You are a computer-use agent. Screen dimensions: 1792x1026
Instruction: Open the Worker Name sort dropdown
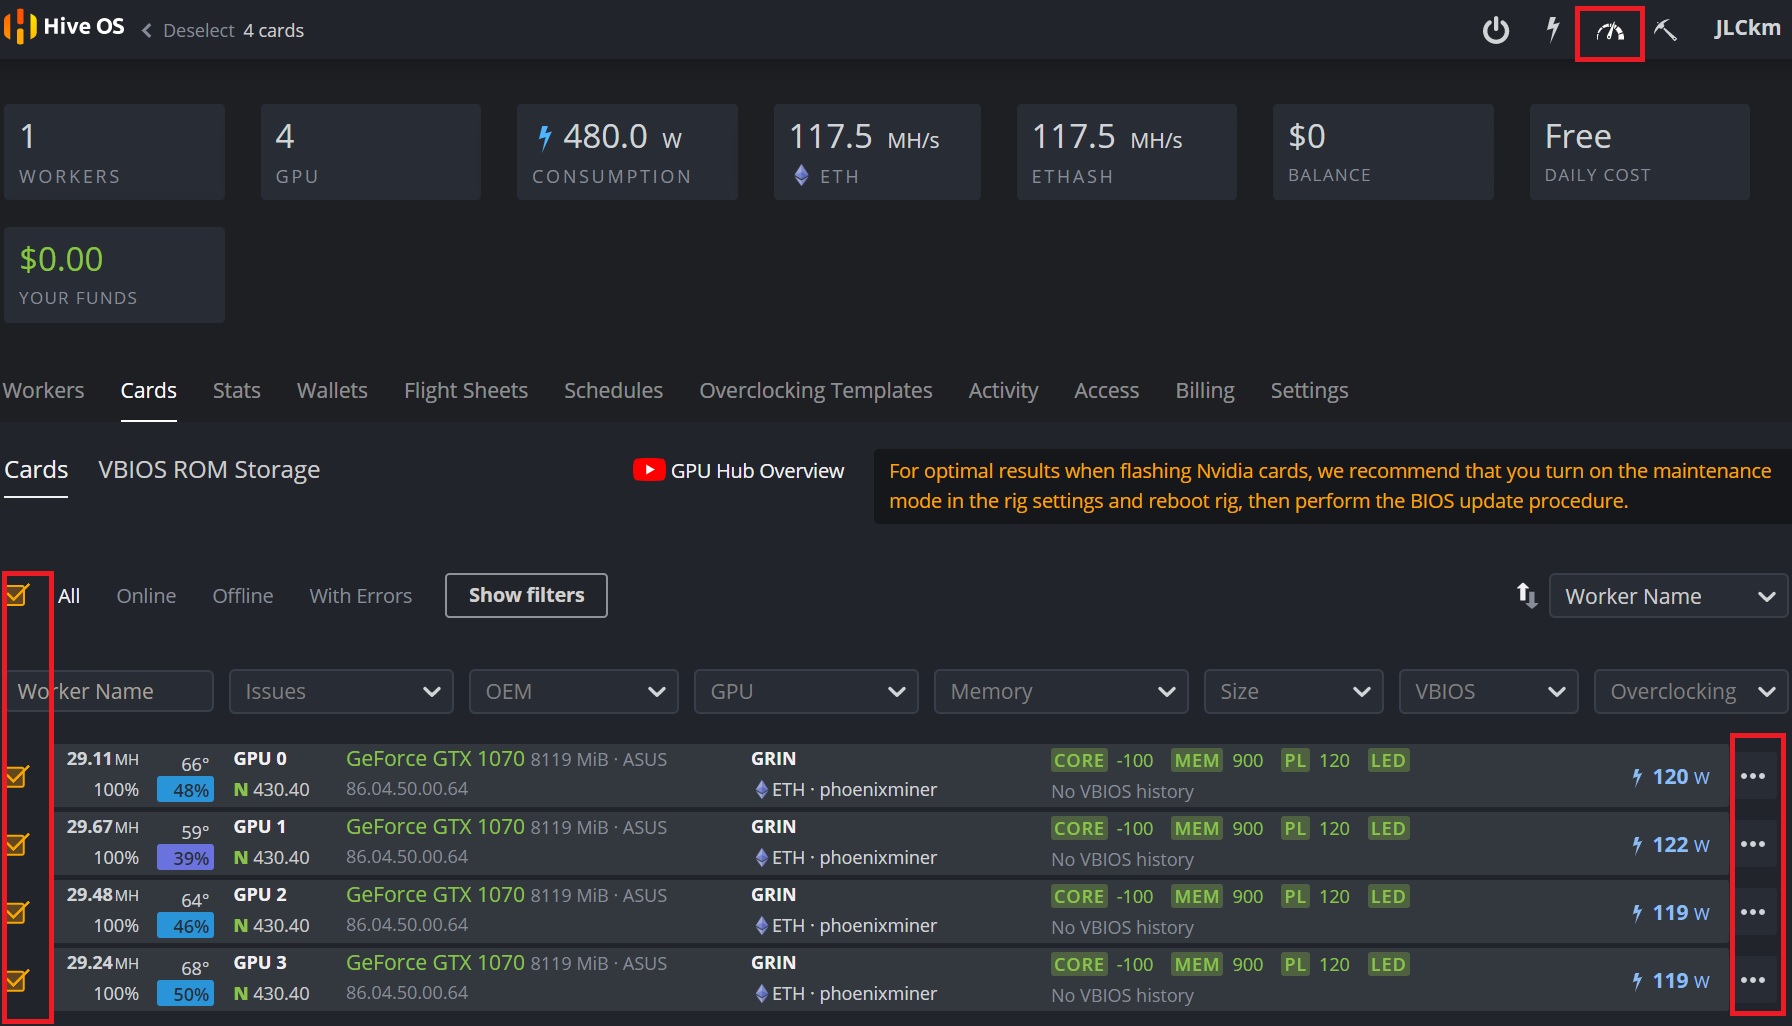pyautogui.click(x=1668, y=596)
